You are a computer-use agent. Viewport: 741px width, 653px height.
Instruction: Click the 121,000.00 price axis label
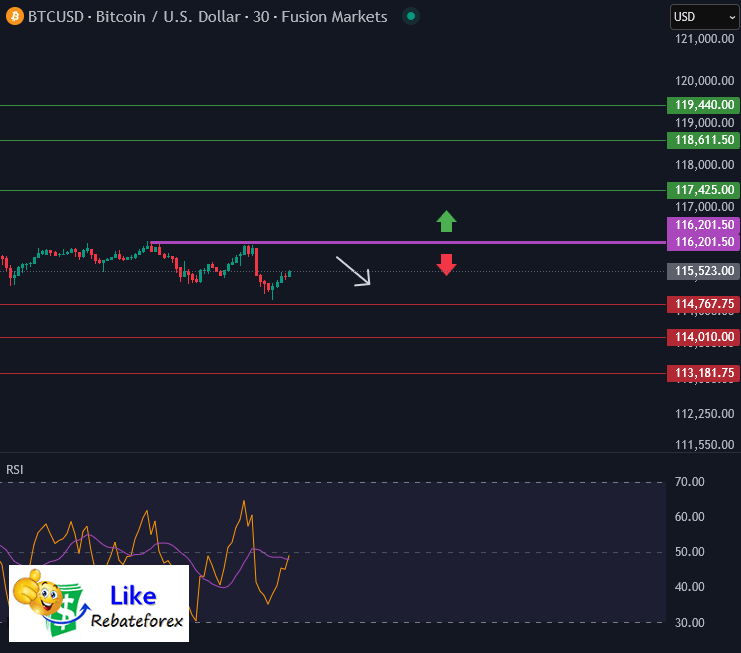click(705, 39)
